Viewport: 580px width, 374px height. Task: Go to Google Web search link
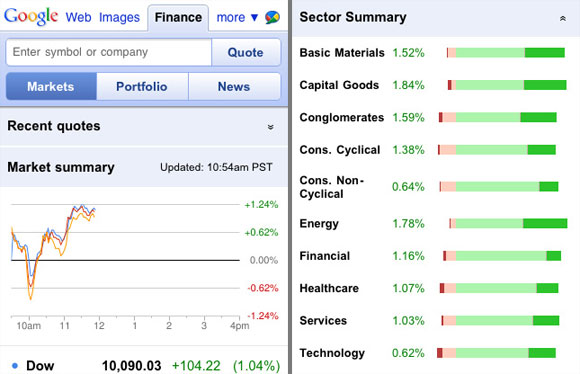[x=78, y=17]
